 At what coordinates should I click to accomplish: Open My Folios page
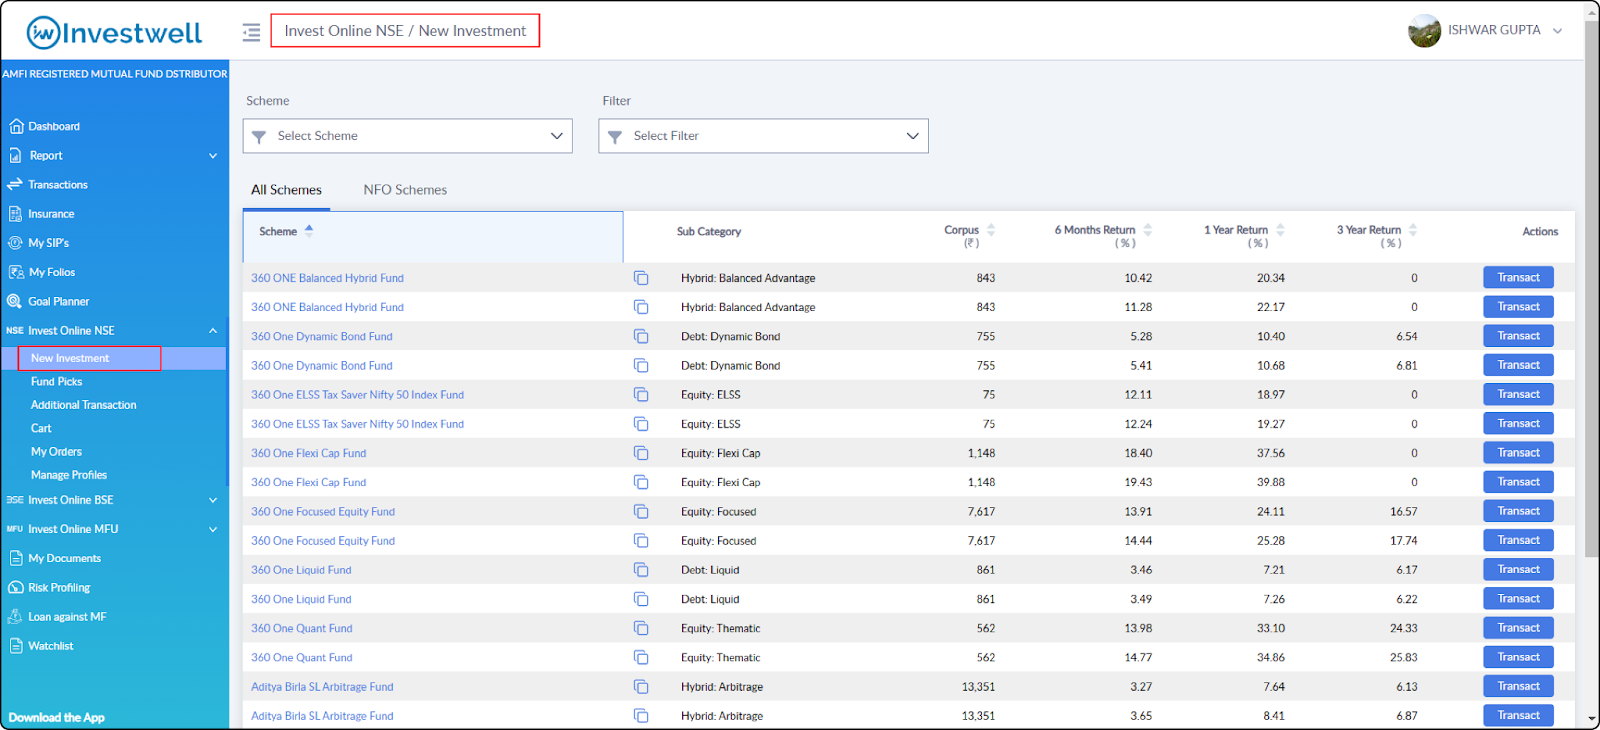[51, 272]
